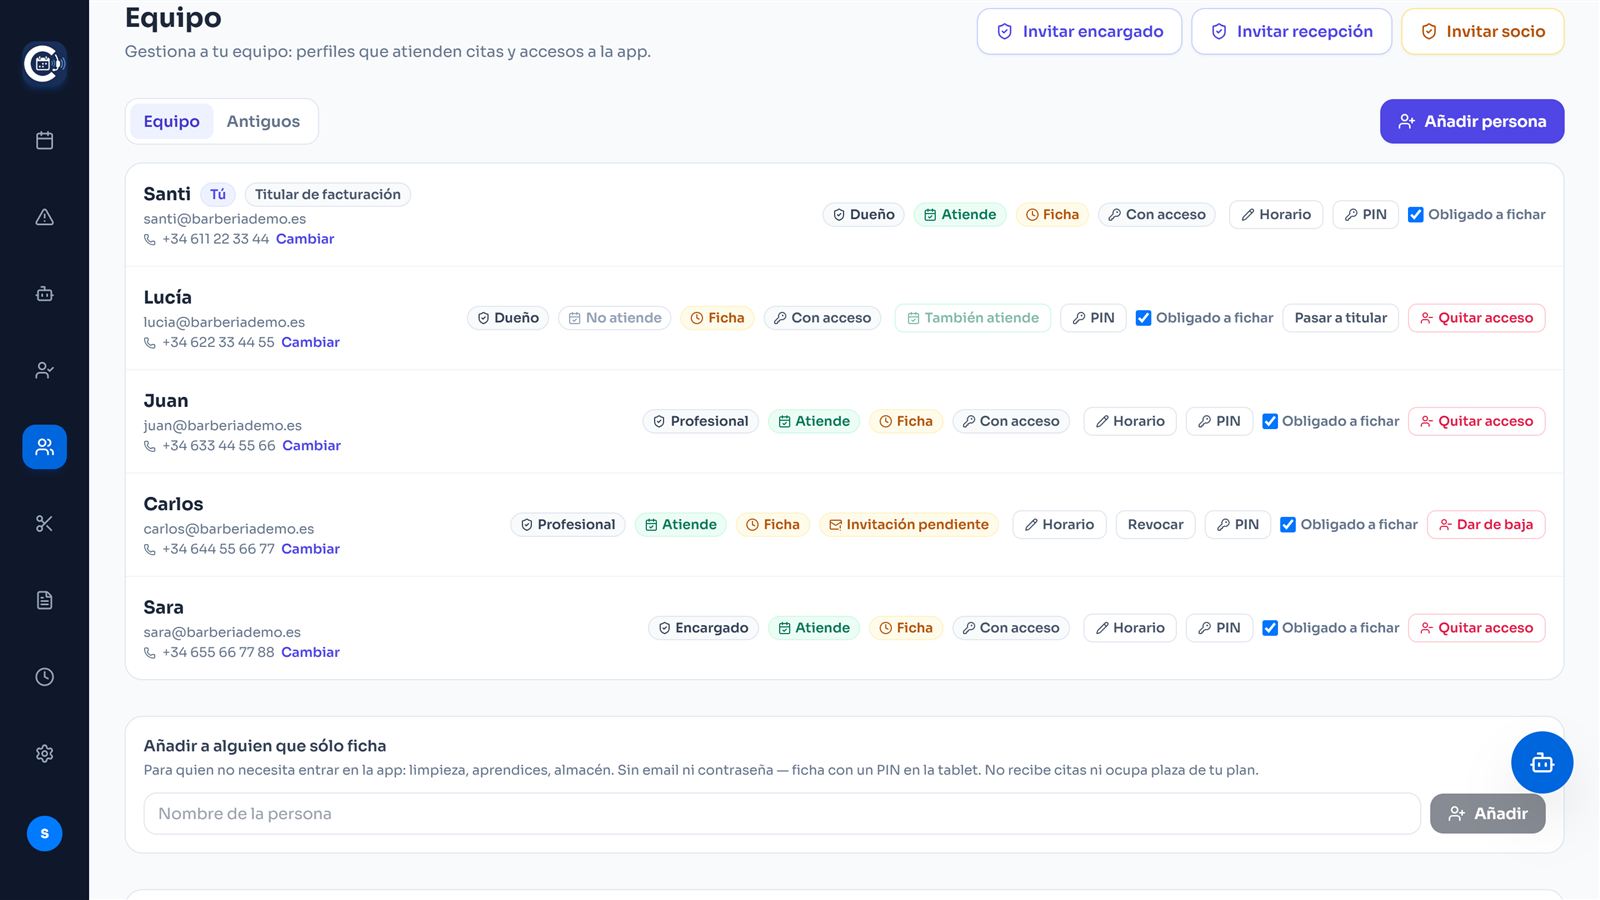Click the user avatar S icon

(x=44, y=833)
